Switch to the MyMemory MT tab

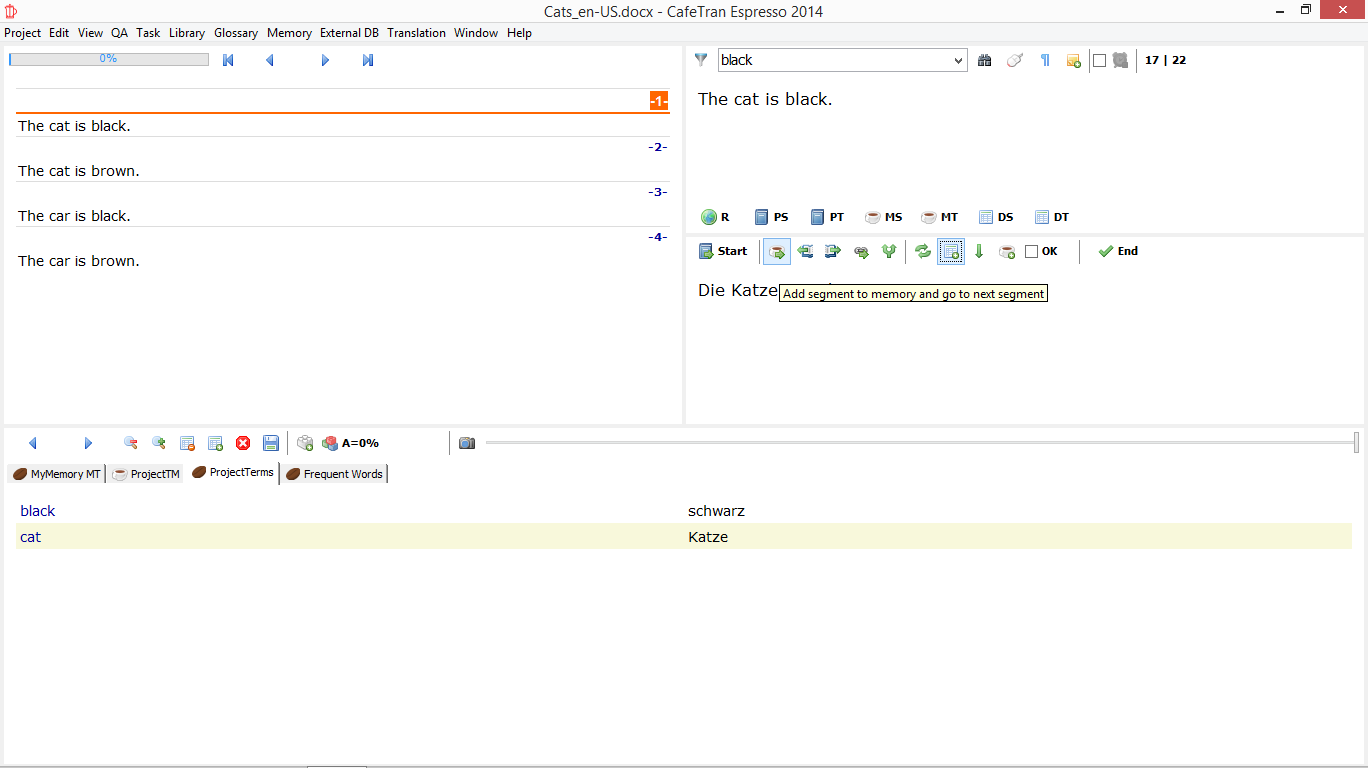click(57, 474)
